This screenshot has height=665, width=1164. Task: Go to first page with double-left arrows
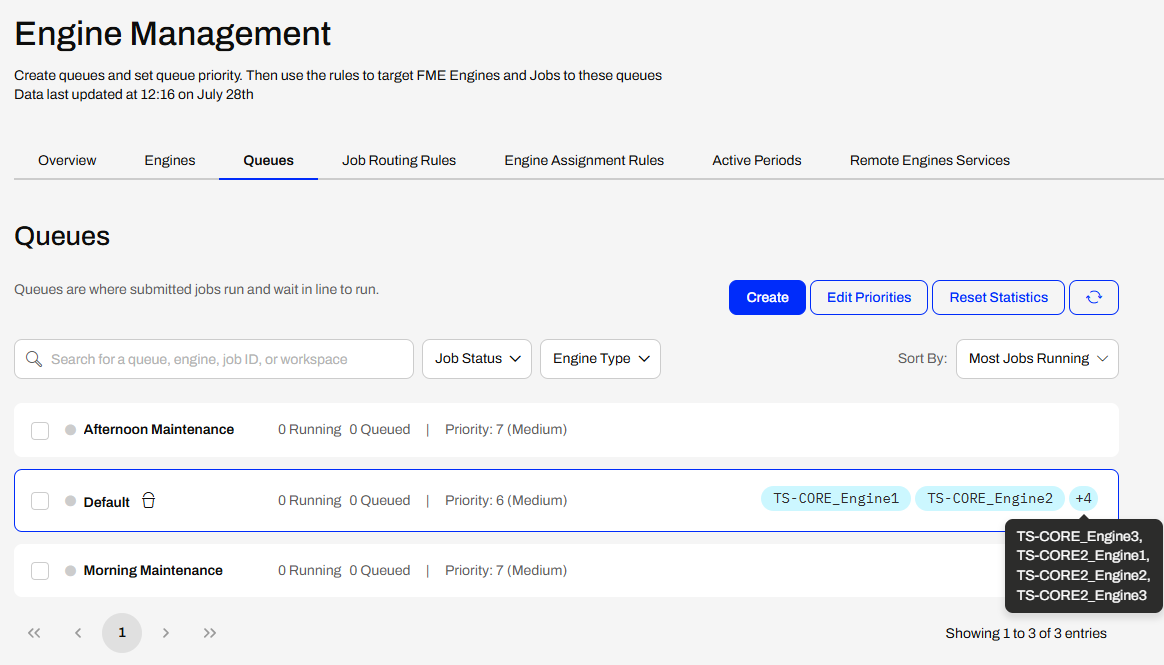(x=34, y=633)
